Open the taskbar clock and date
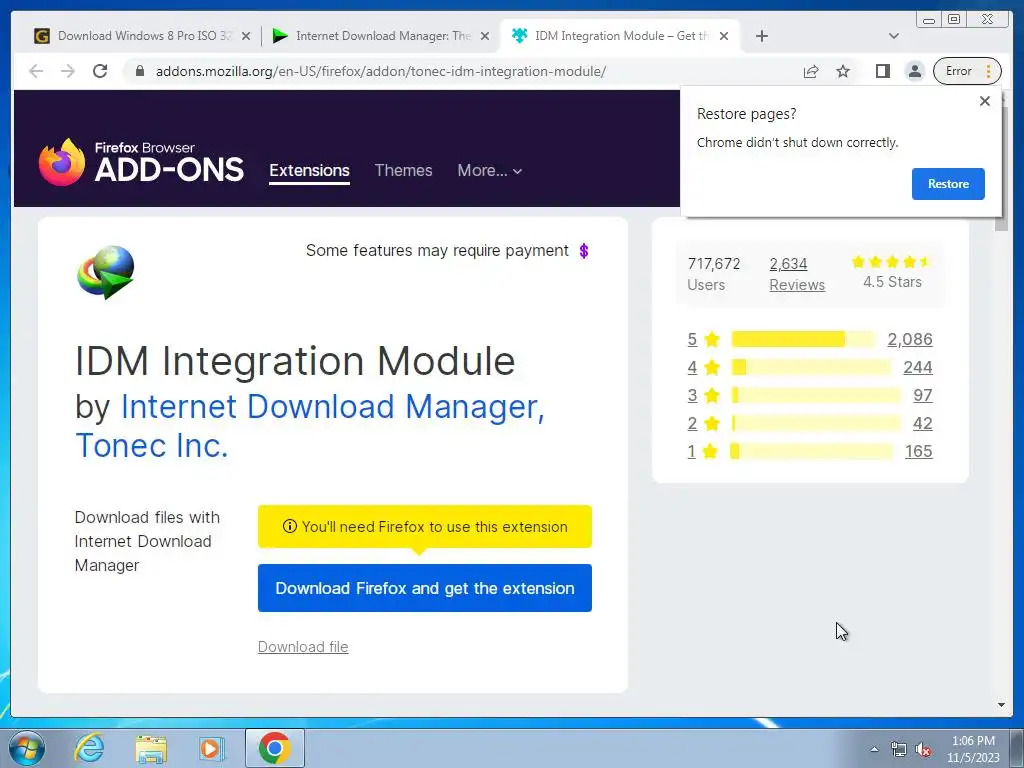Screen dimensions: 1024x768 click(973, 749)
